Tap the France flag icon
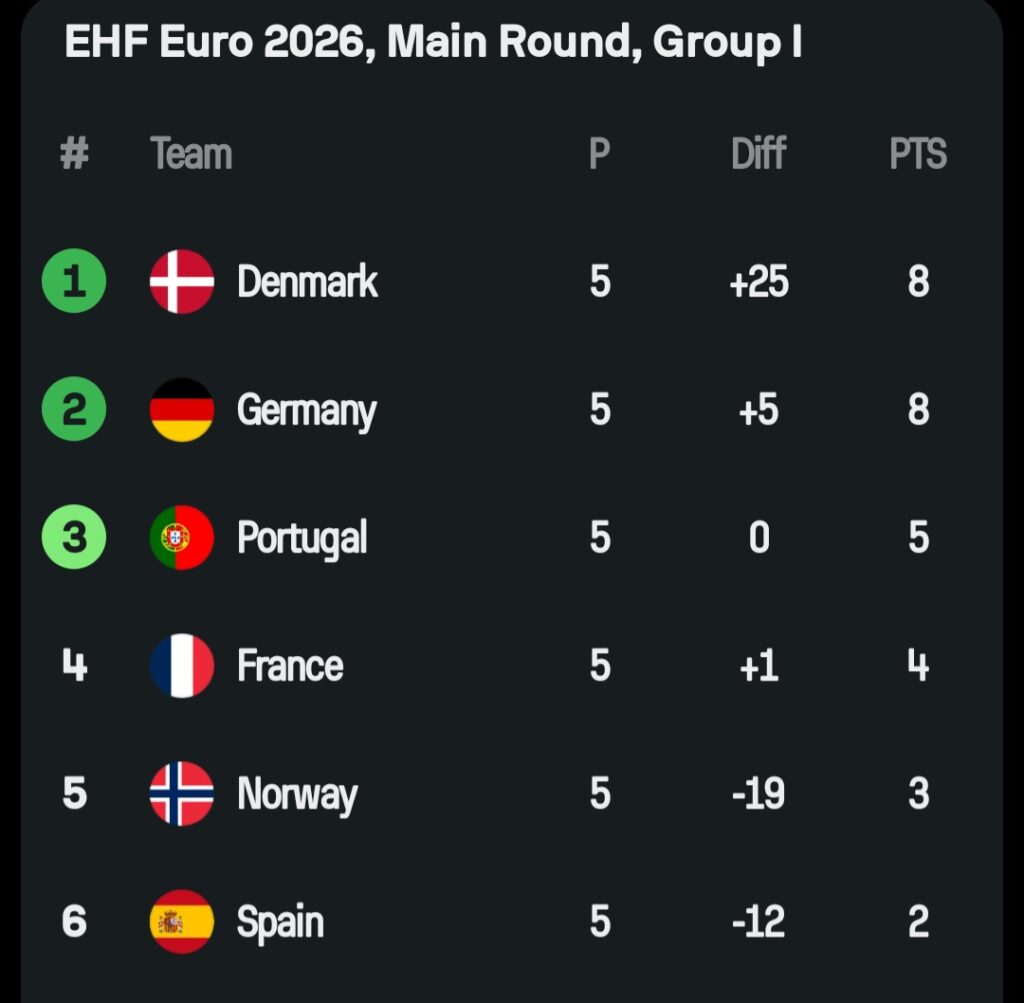 coord(182,666)
